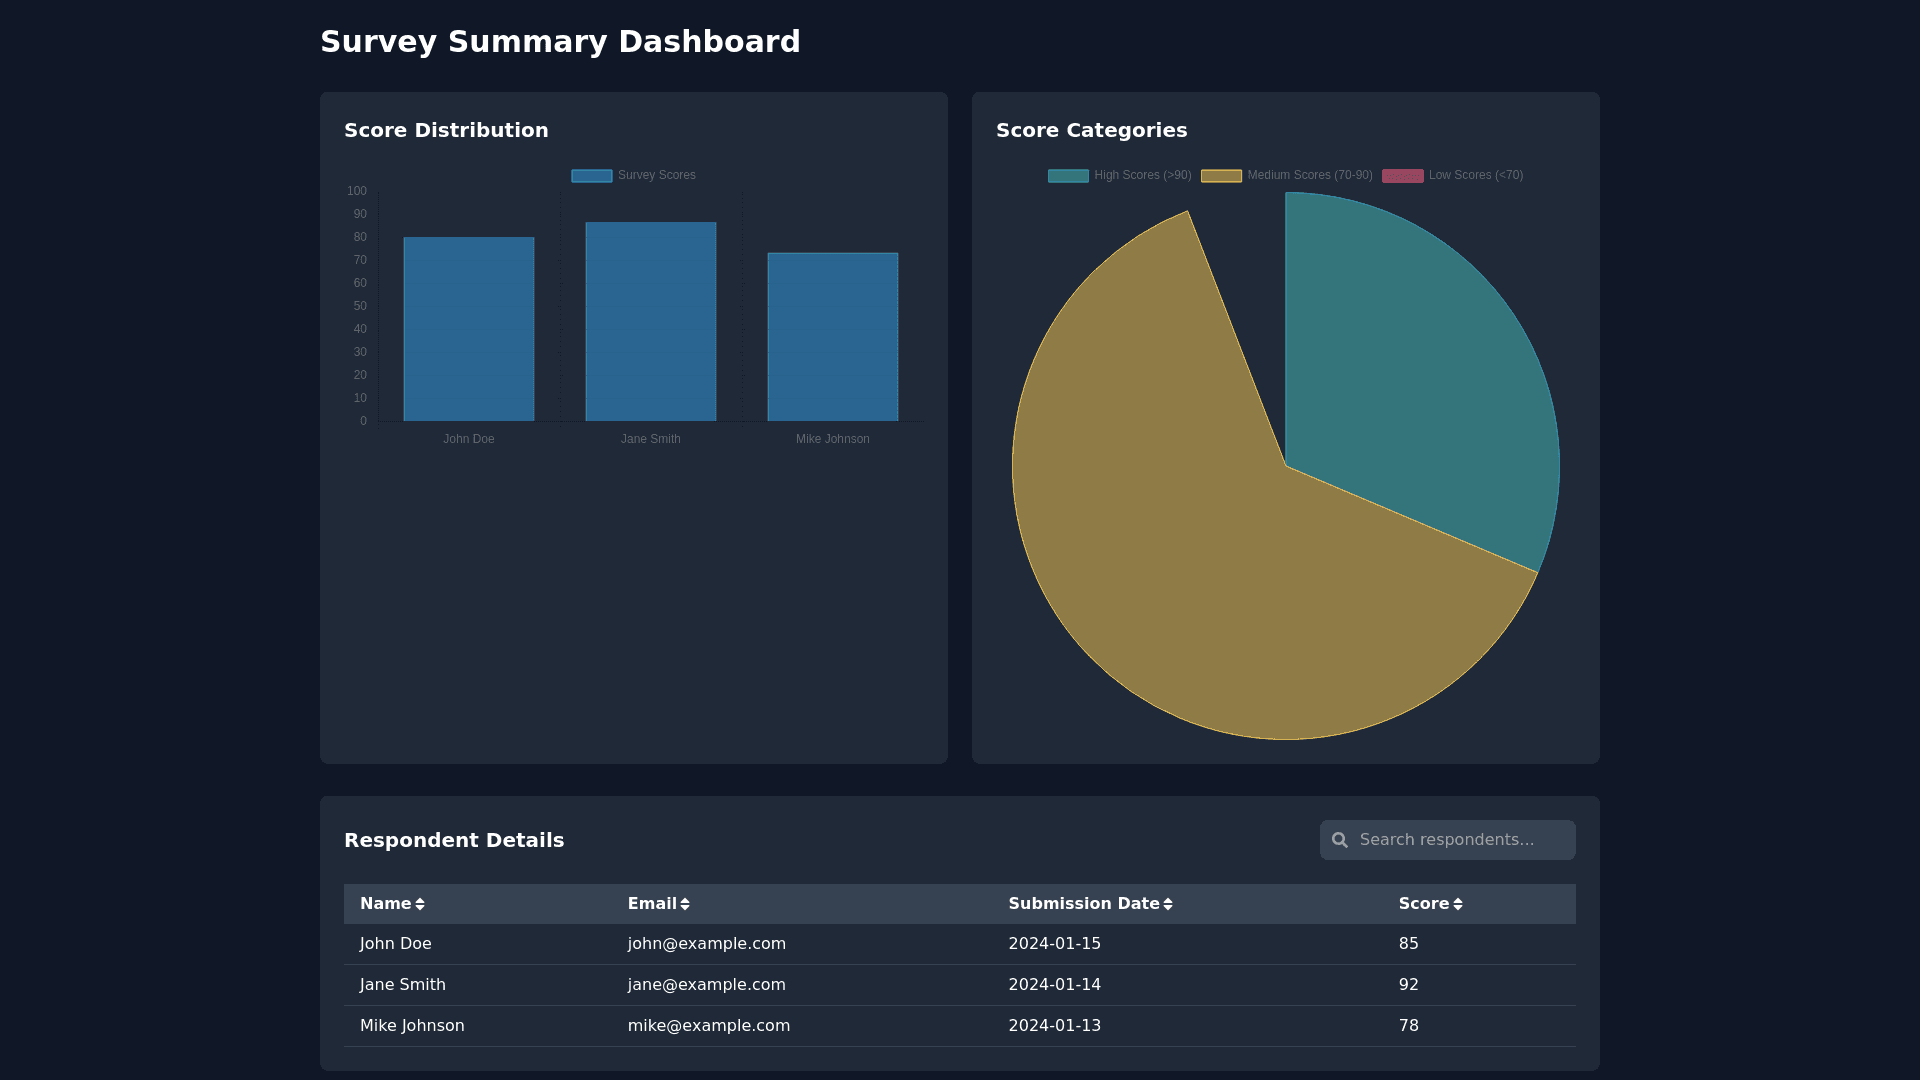
Task: Click the sort arrows icon next to Name
Action: pyautogui.click(x=420, y=904)
